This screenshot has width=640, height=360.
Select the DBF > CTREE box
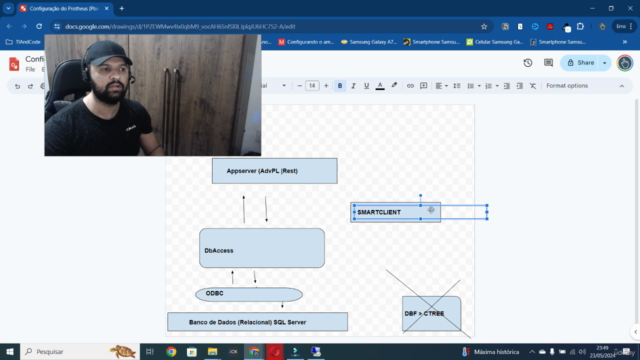pos(431,313)
